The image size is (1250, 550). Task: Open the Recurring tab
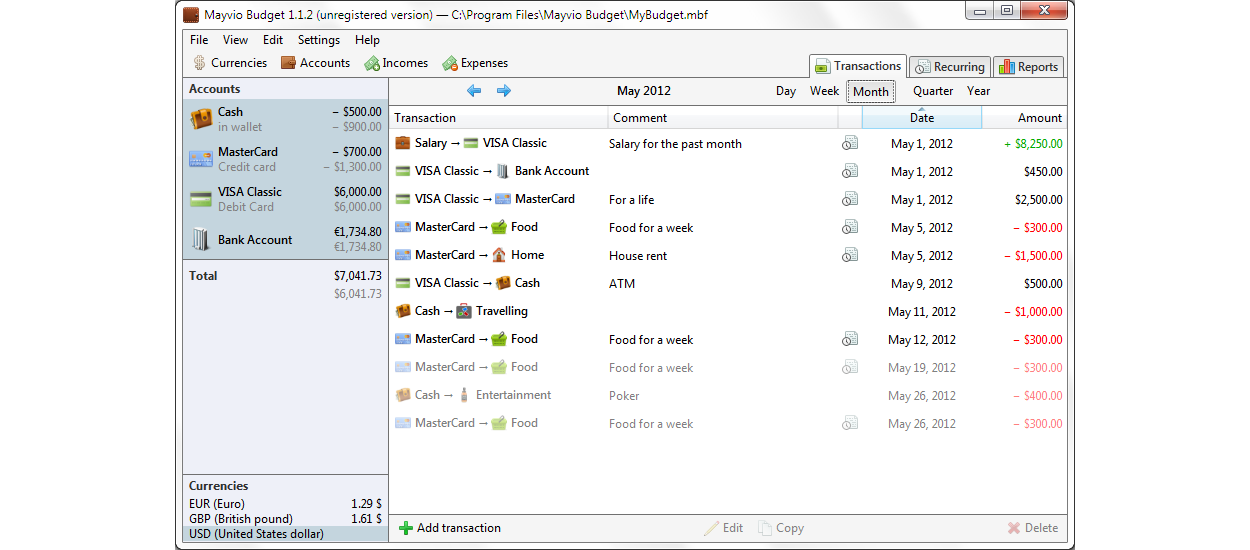tap(949, 67)
